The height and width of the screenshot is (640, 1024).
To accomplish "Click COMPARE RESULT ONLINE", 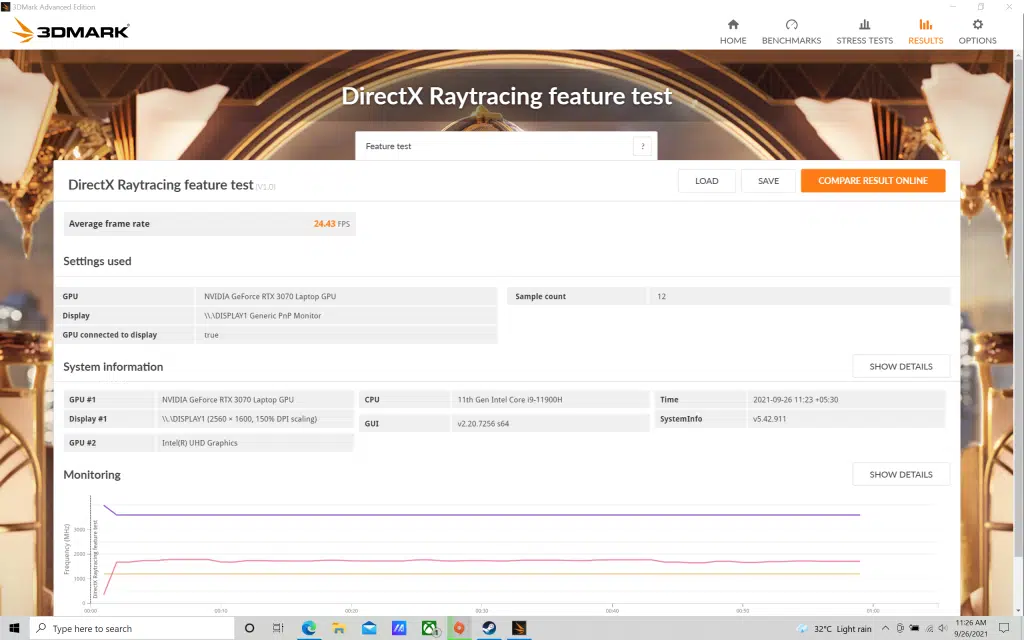I will point(873,181).
